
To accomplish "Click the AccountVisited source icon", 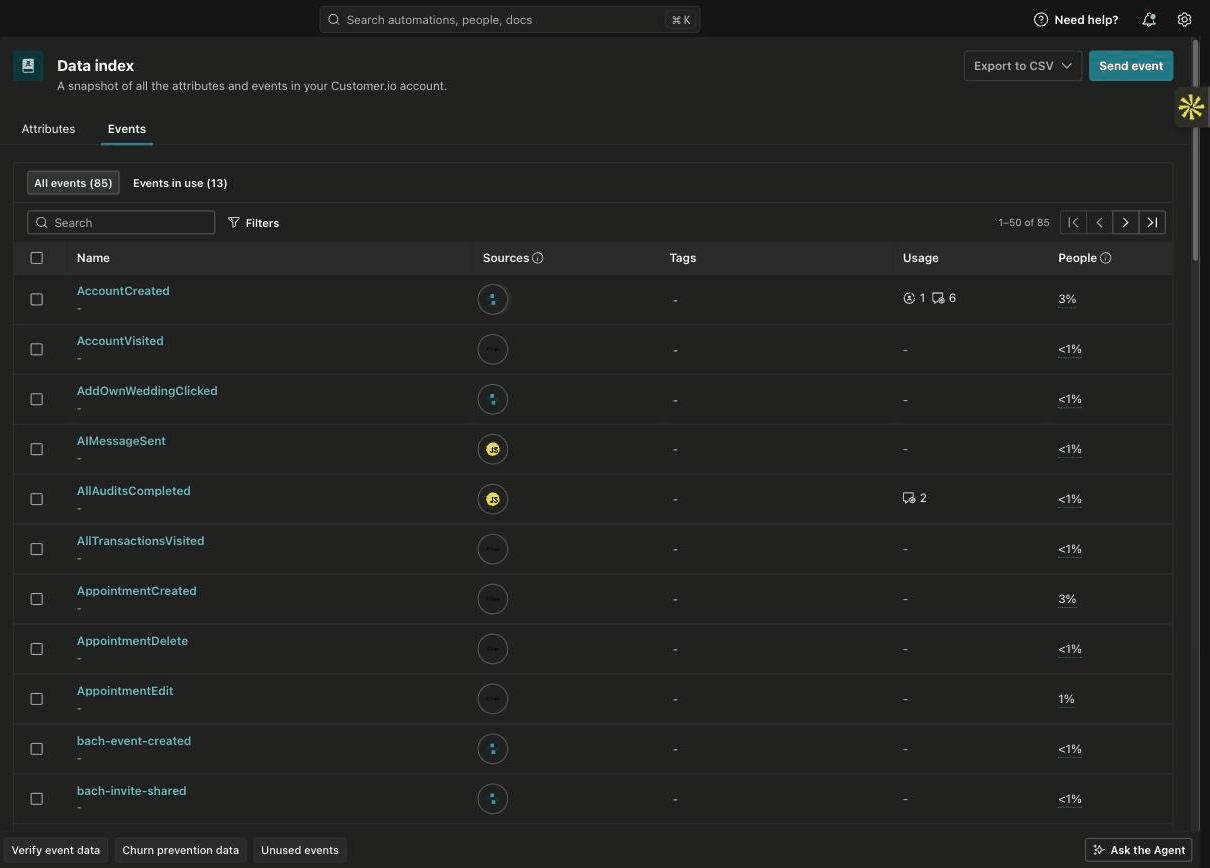I will pyautogui.click(x=493, y=349).
